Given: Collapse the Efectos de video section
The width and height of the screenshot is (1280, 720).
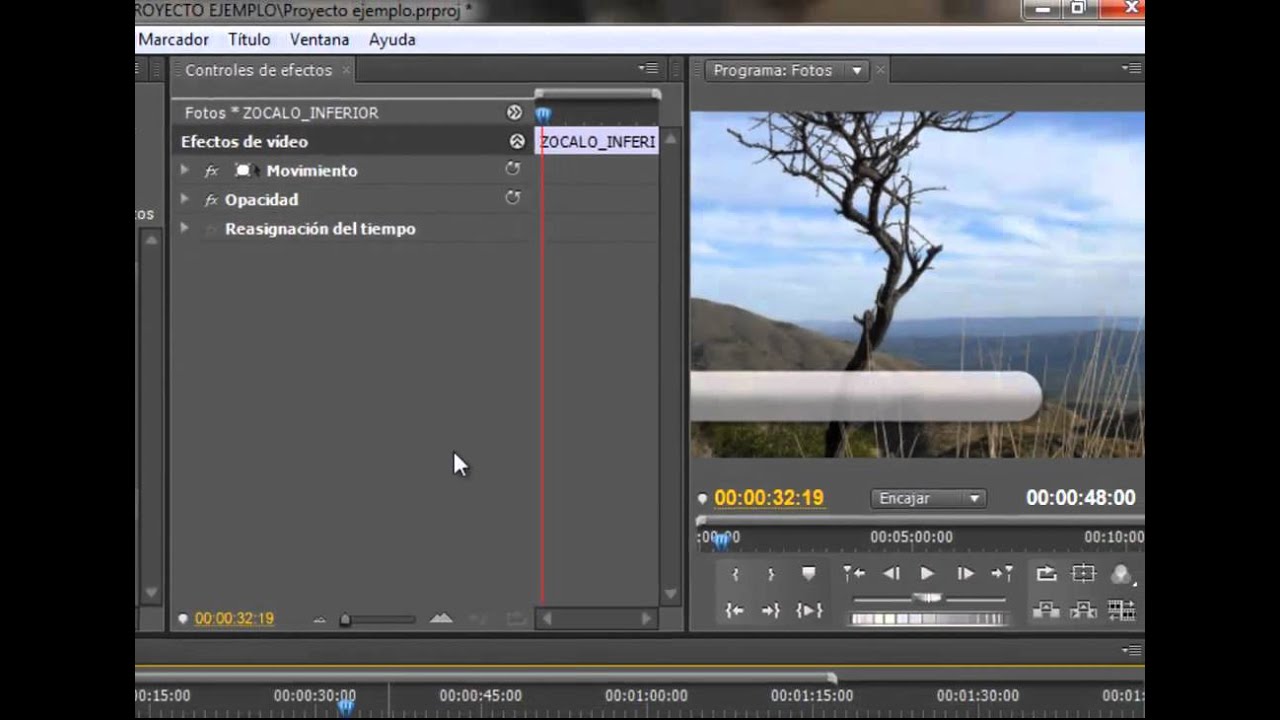Looking at the screenshot, I should (517, 142).
